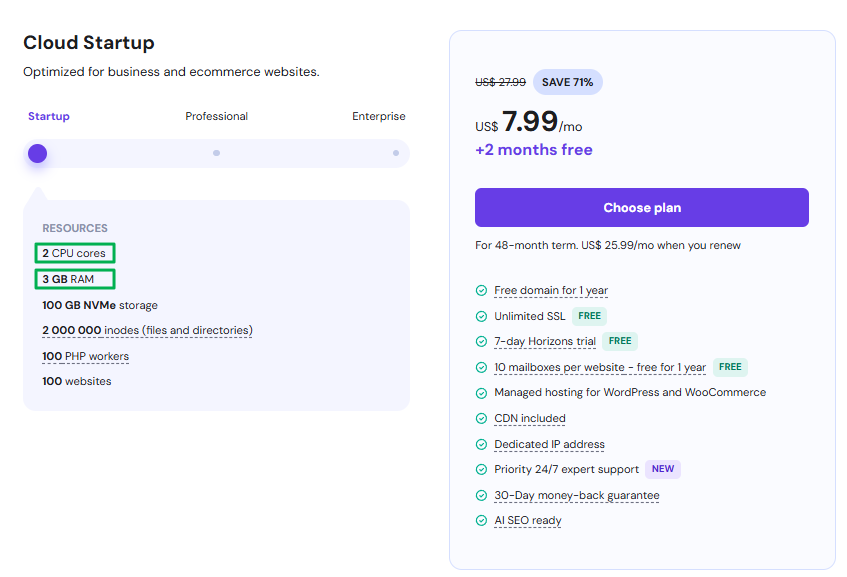Click the Free domain for 1 year link
This screenshot has width=847, height=577.
[551, 290]
